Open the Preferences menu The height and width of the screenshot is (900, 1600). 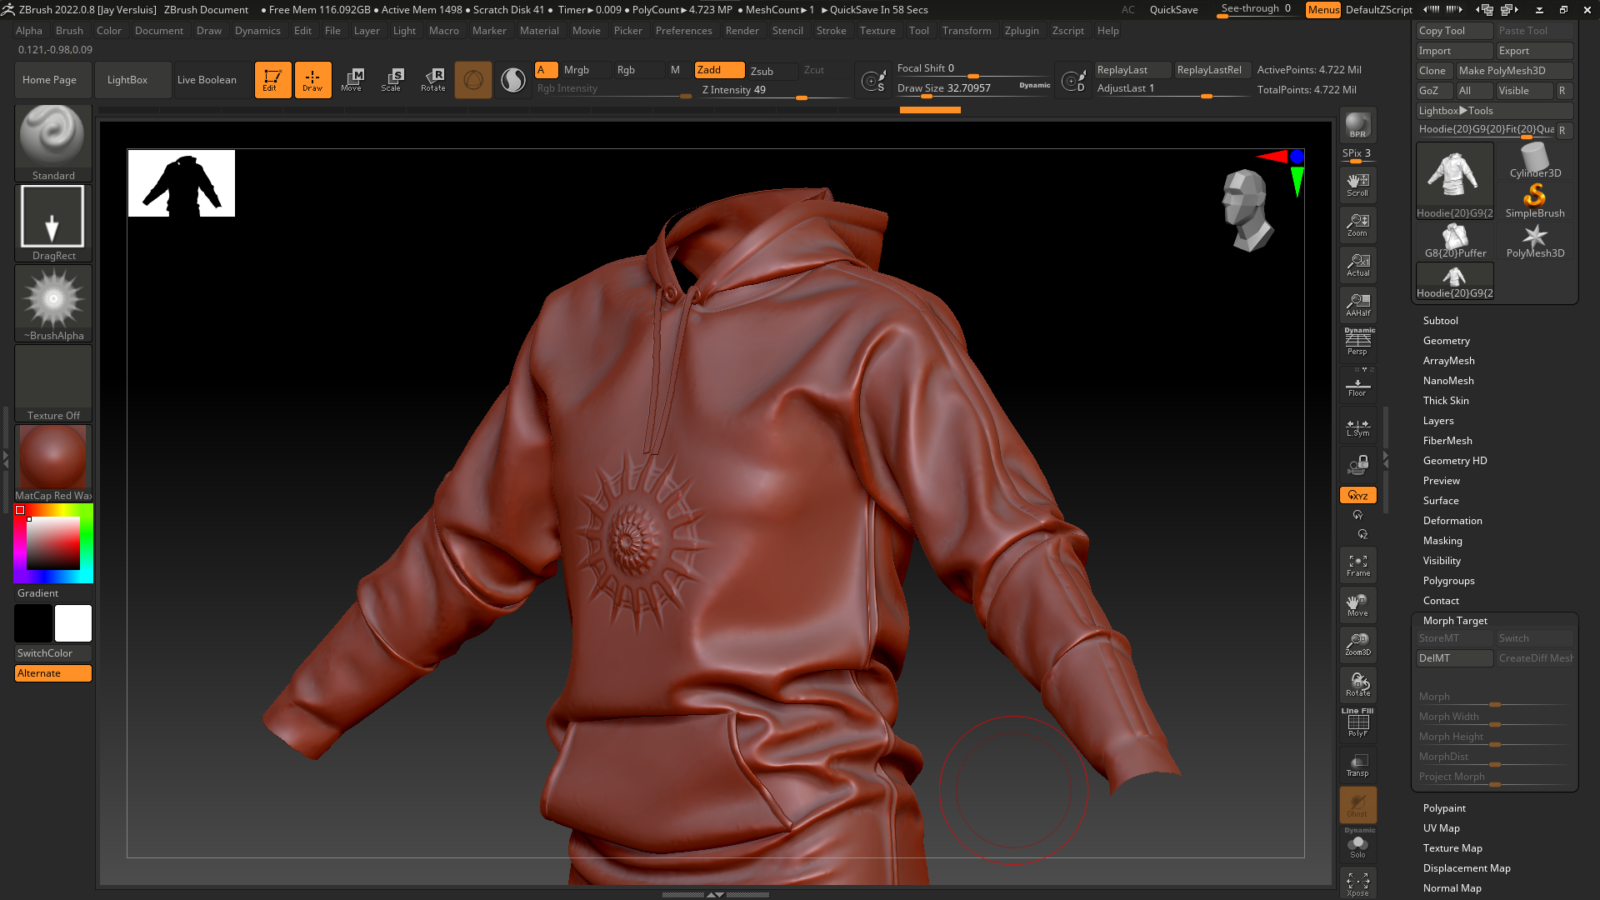[684, 30]
